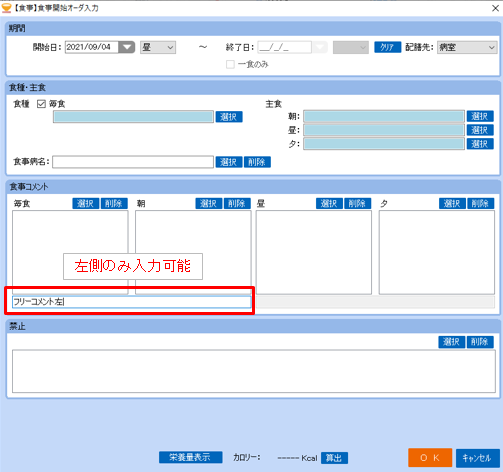Click the 算出 calorie calculate button

coord(334,458)
